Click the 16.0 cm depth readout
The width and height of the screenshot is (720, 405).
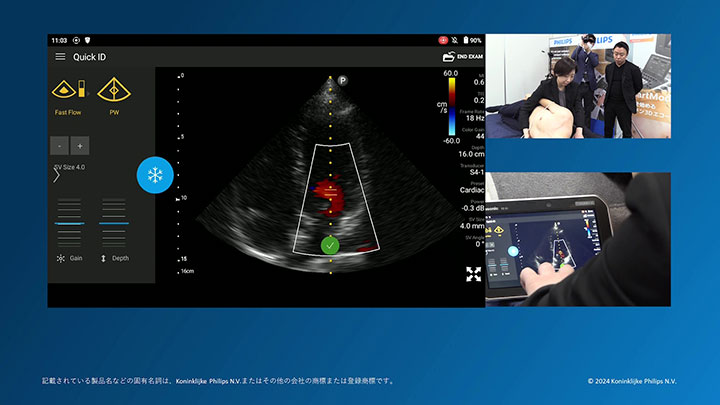[471, 154]
